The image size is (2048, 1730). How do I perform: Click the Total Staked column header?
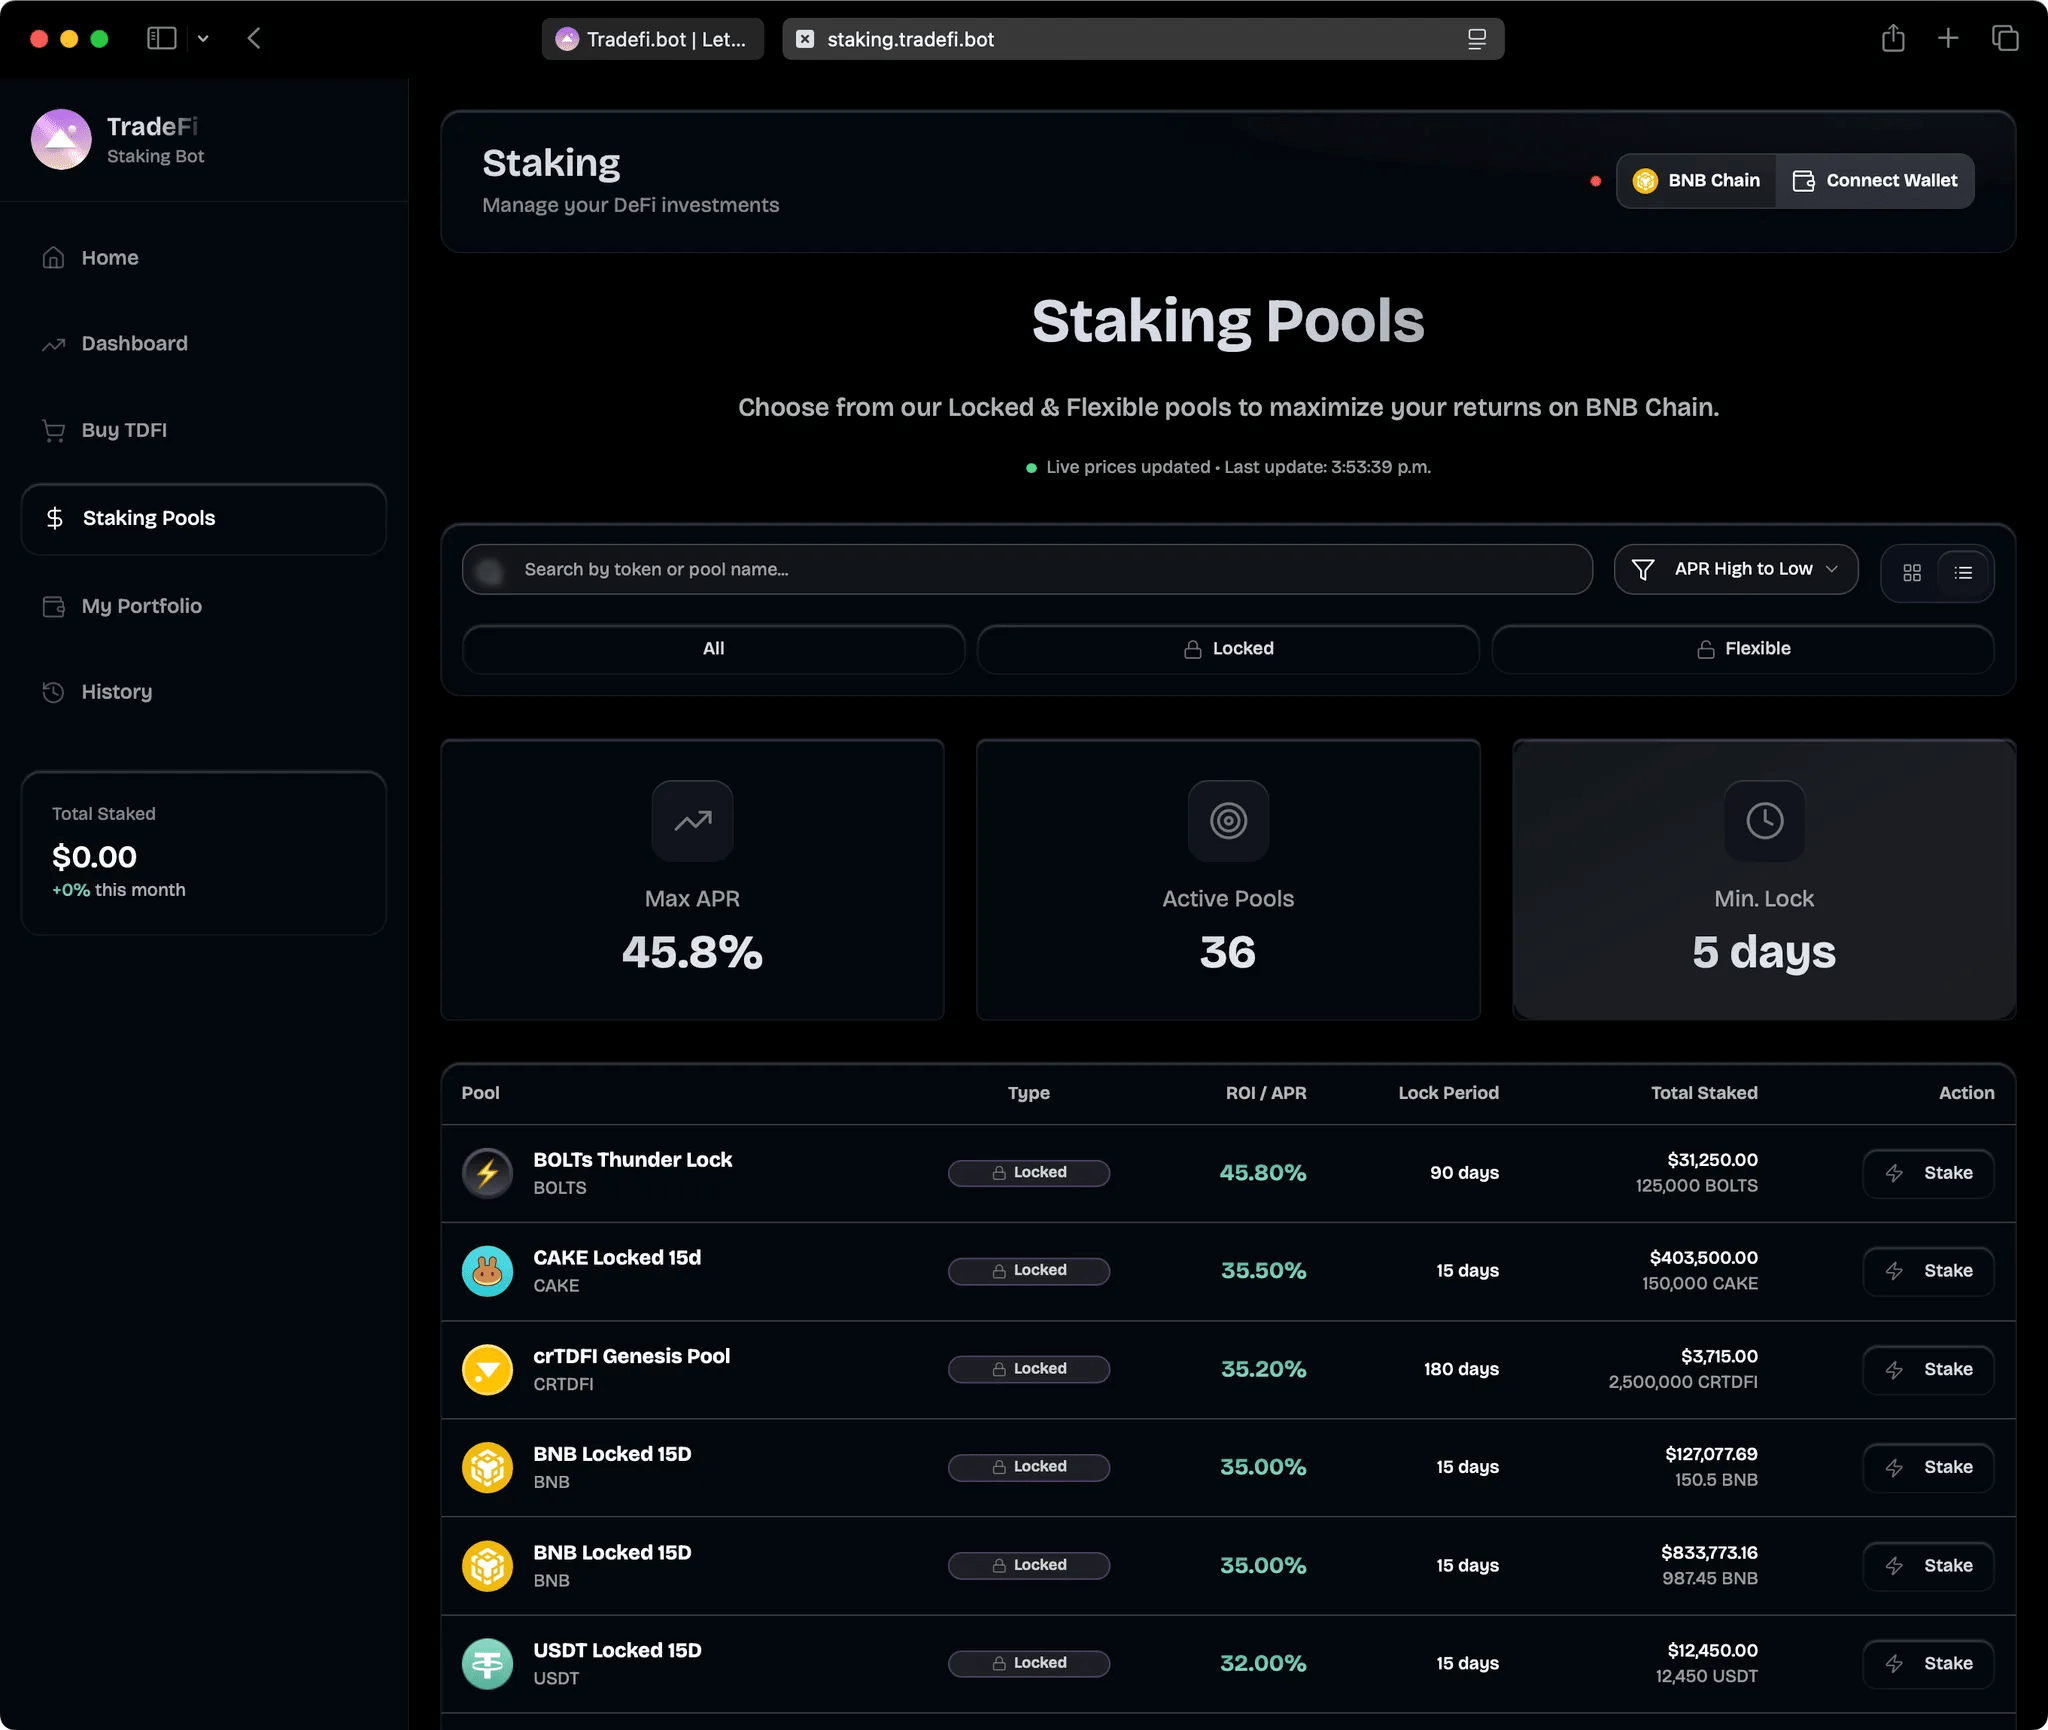click(1704, 1093)
